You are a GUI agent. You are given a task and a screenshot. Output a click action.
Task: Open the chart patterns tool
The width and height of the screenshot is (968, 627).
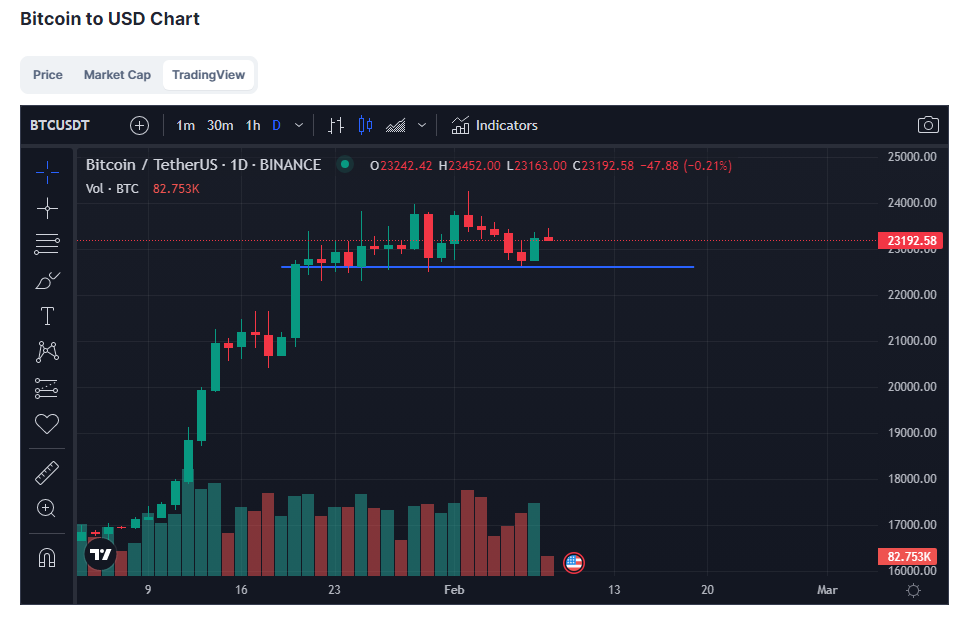click(x=47, y=352)
